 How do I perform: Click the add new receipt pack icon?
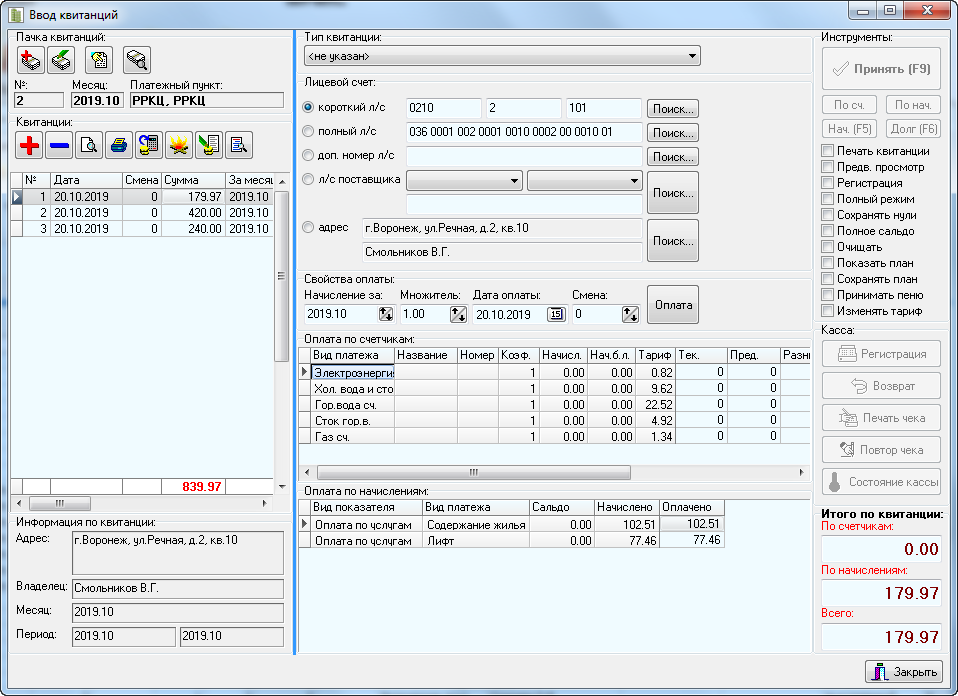[x=30, y=60]
